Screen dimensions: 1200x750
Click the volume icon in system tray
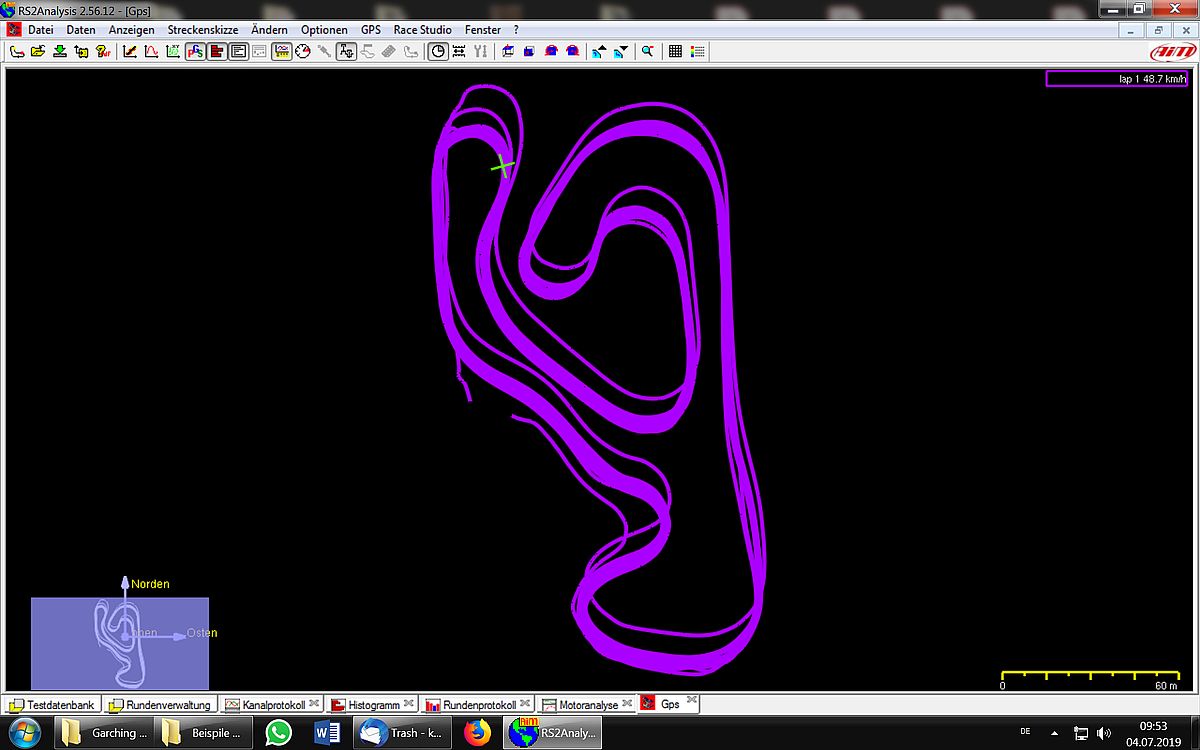[1105, 733]
